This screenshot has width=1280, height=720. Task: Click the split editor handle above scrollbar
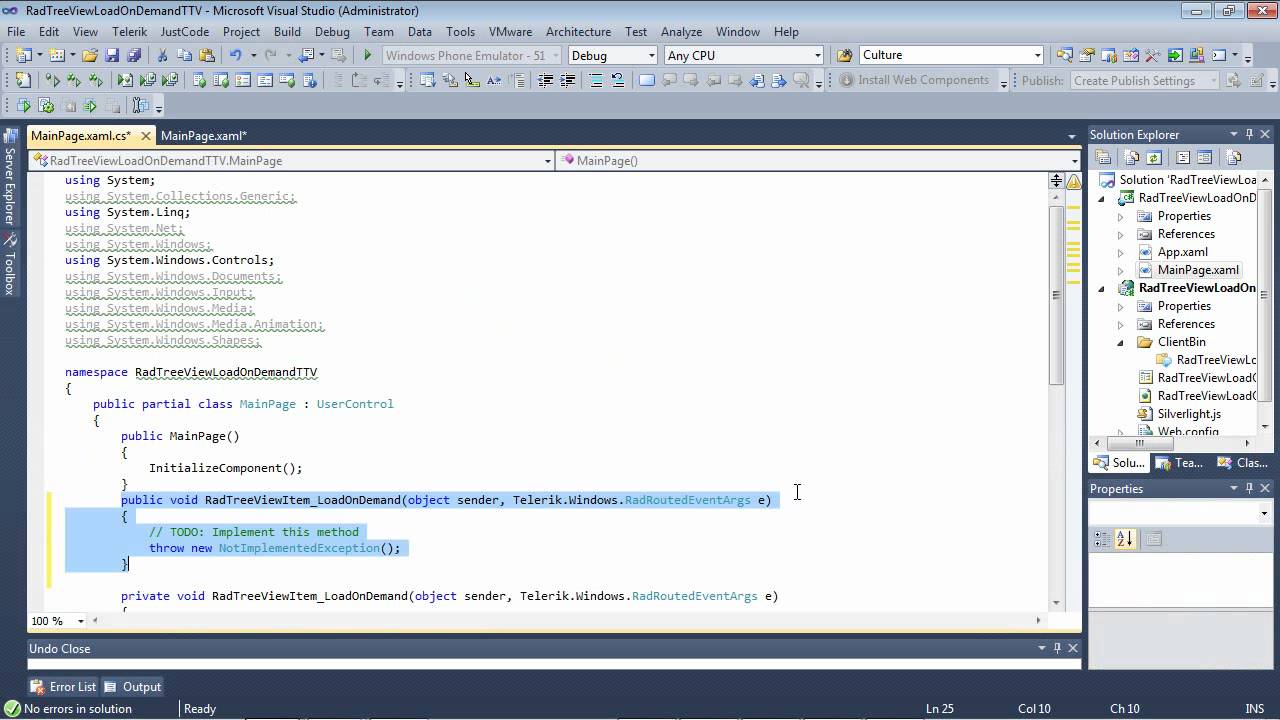1056,181
